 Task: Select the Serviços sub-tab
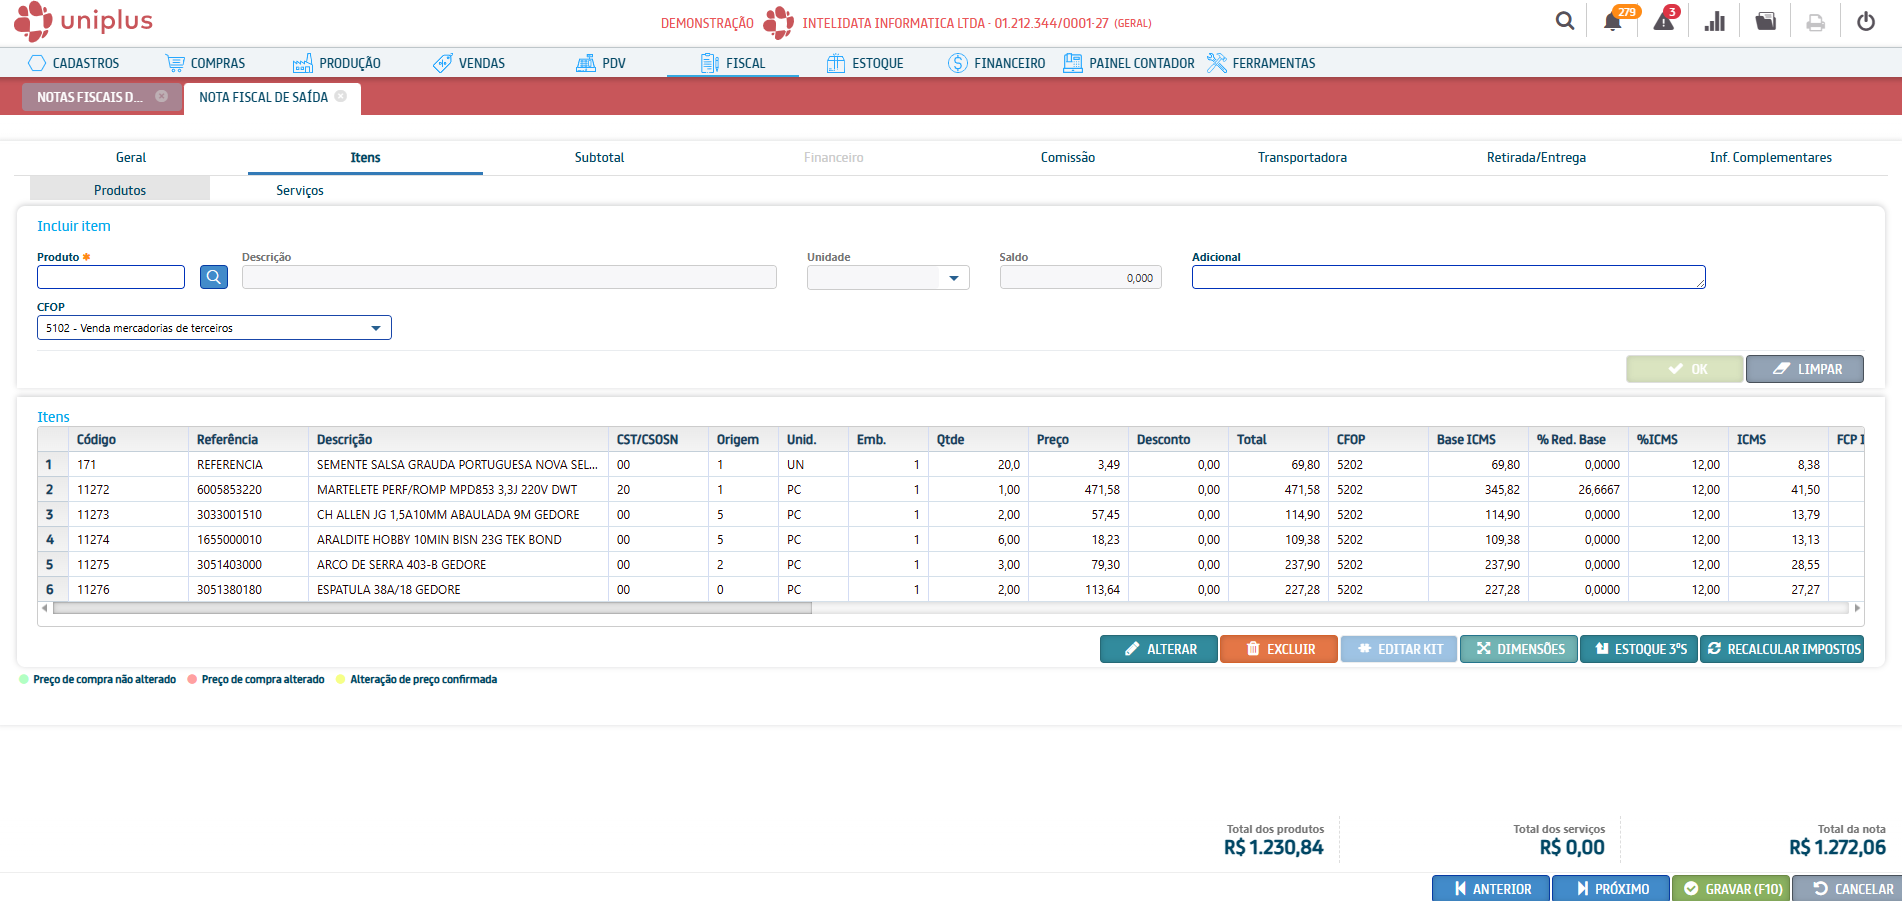point(300,190)
